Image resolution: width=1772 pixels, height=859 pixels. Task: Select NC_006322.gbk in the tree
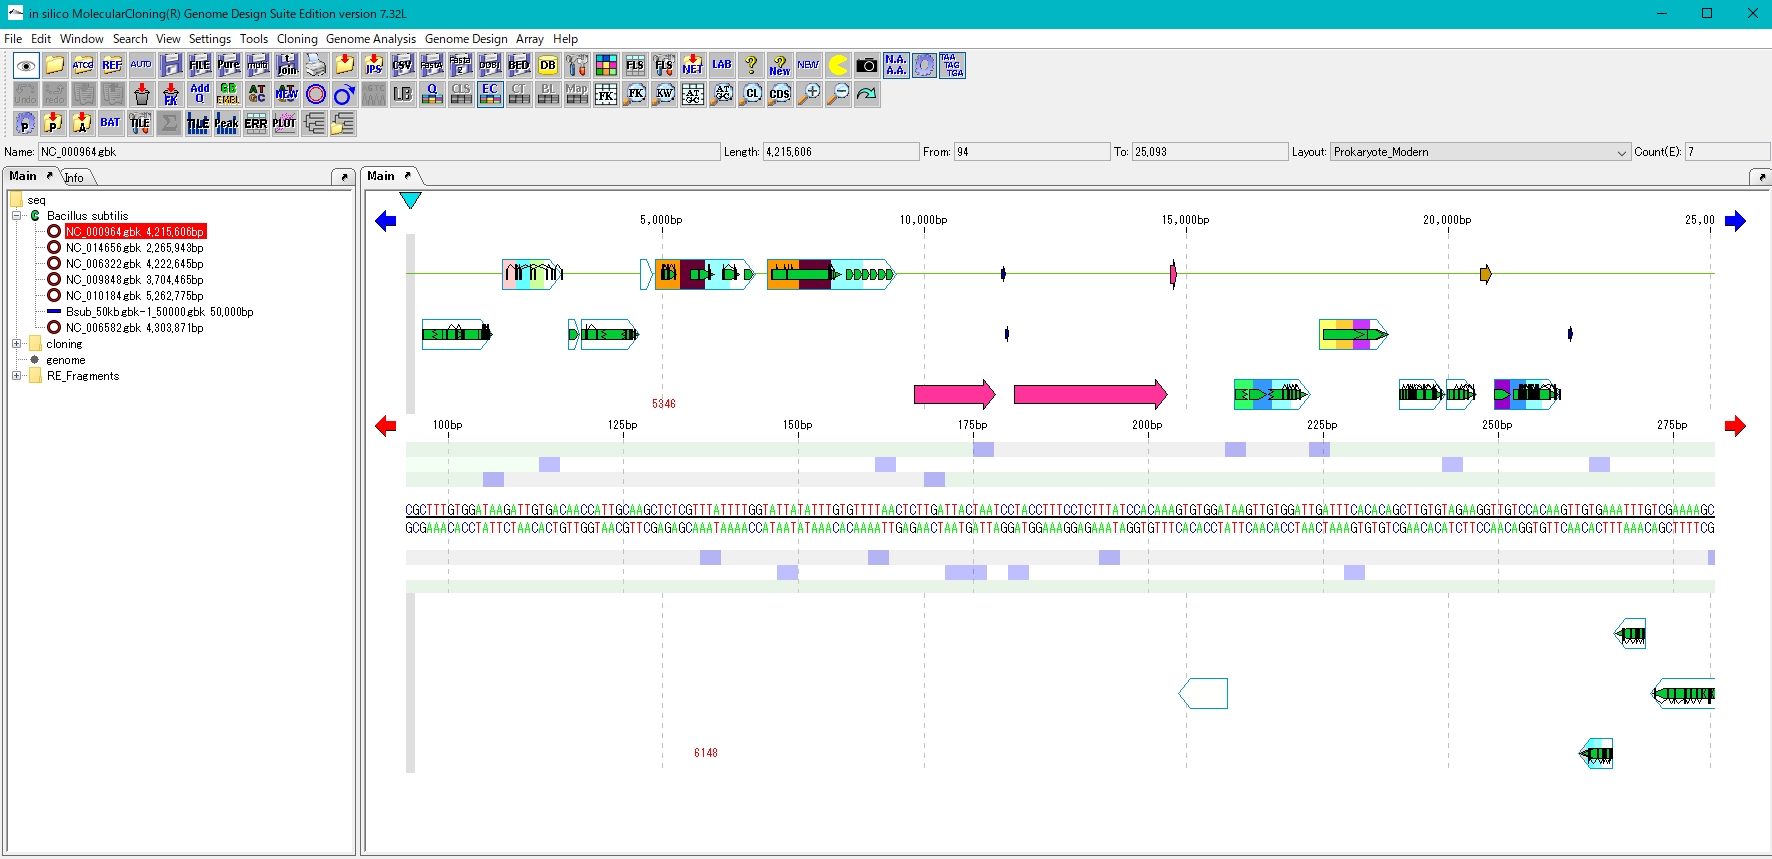pos(134,264)
